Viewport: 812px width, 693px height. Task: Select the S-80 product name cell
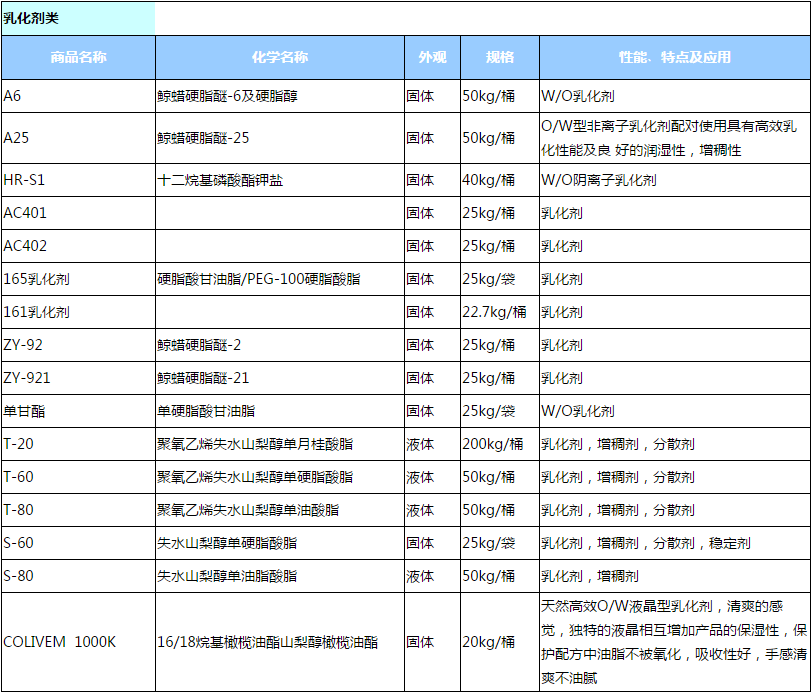coord(78,576)
